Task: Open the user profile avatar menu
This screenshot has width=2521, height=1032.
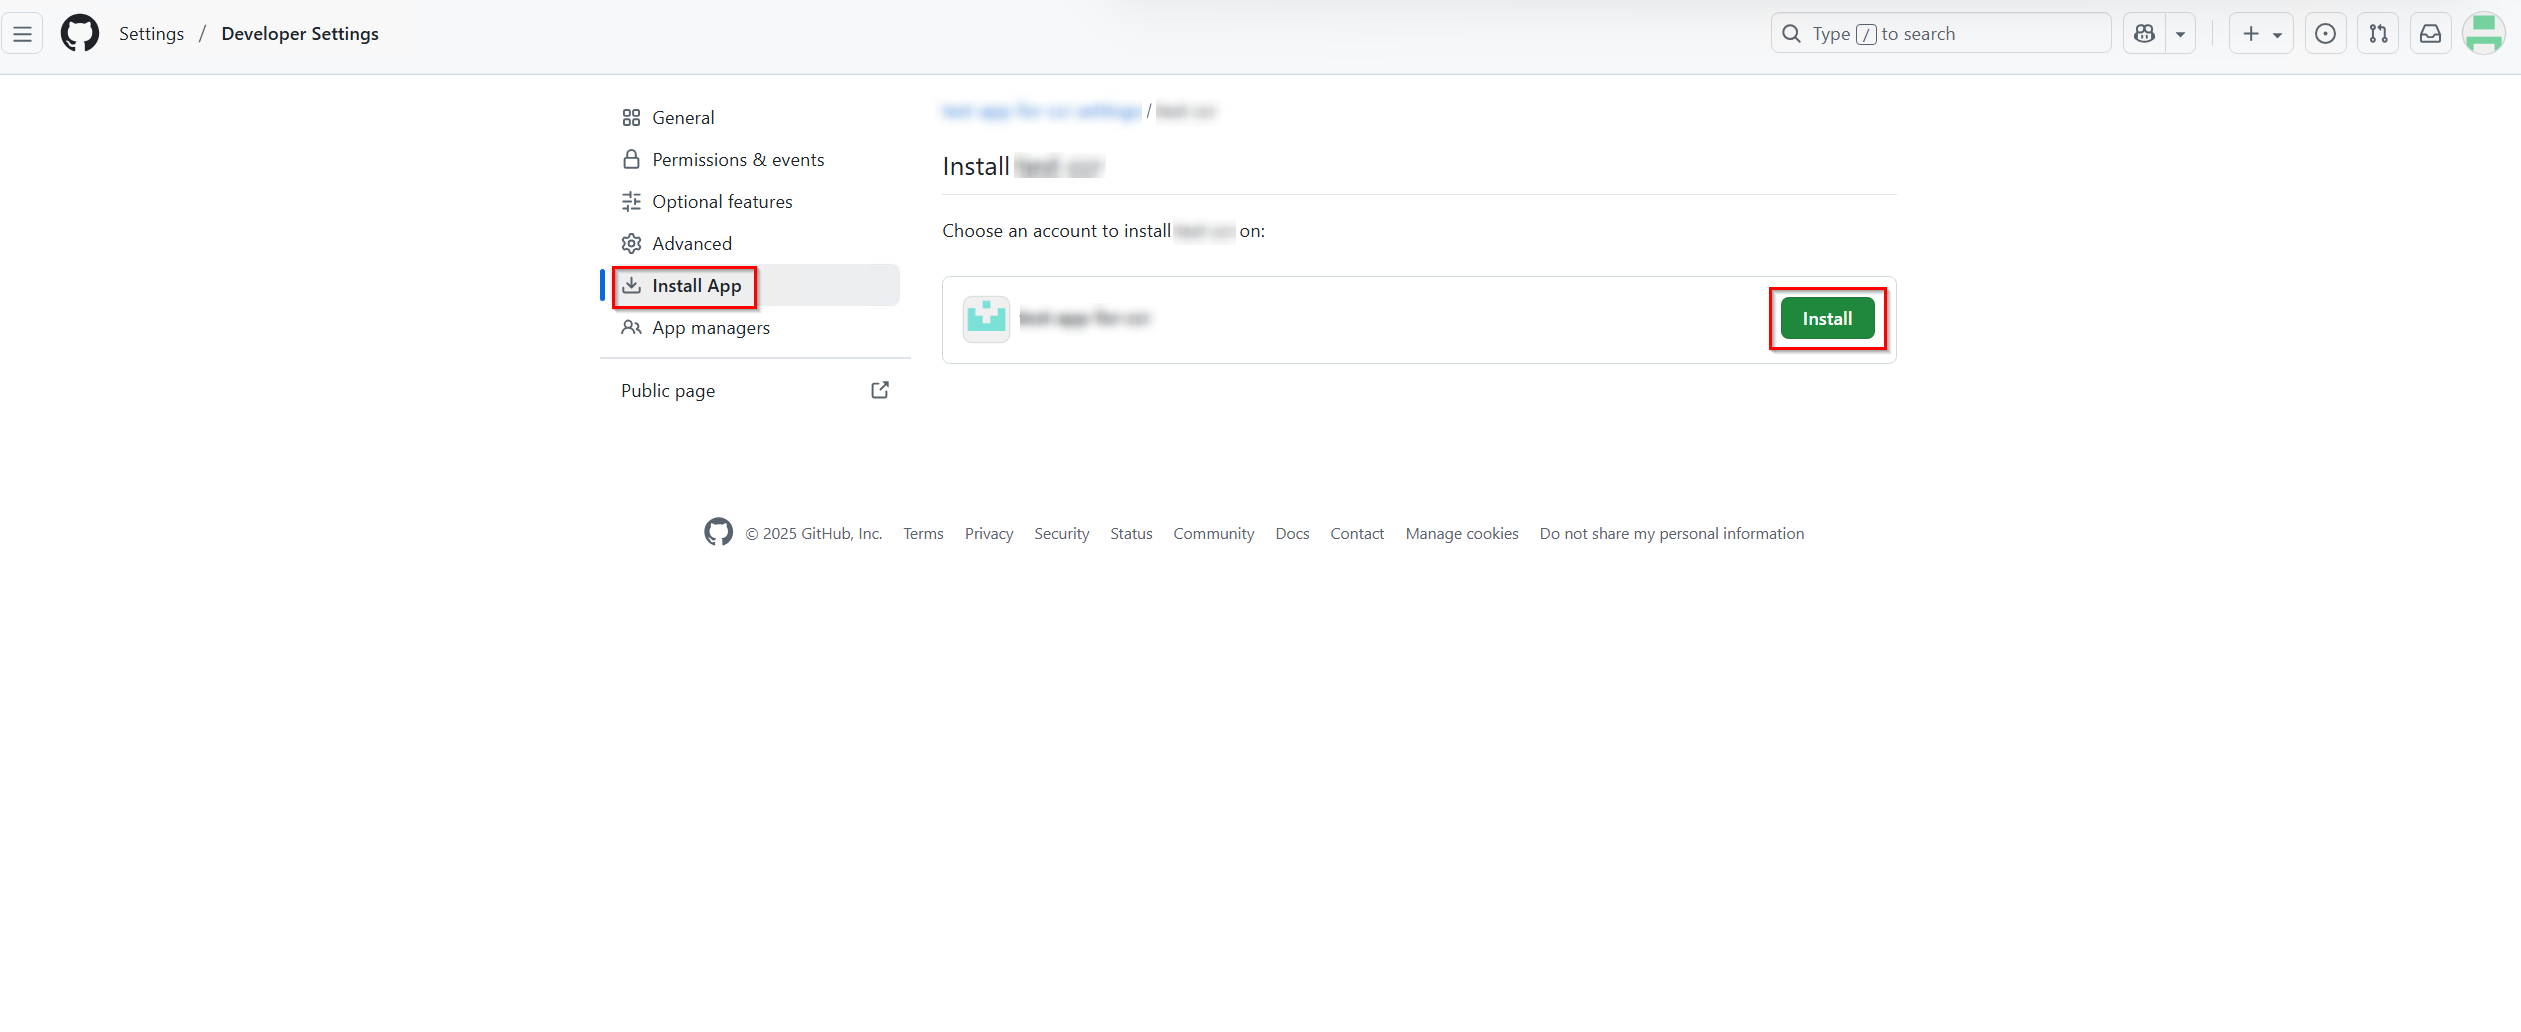Action: point(2483,34)
